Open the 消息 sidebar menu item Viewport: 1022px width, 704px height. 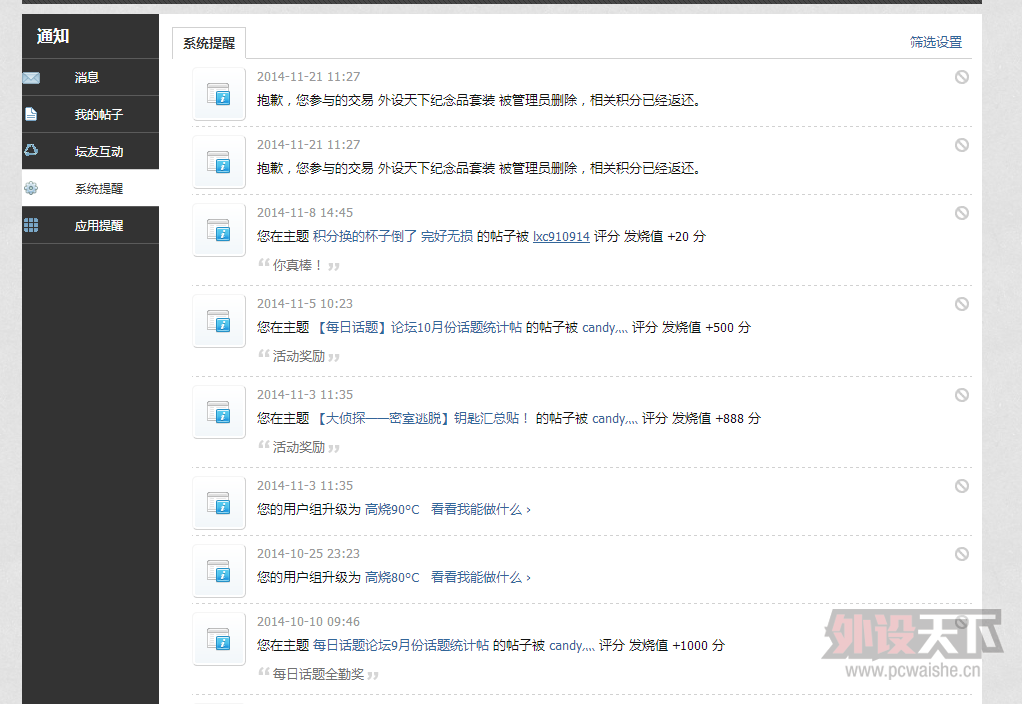(87, 78)
